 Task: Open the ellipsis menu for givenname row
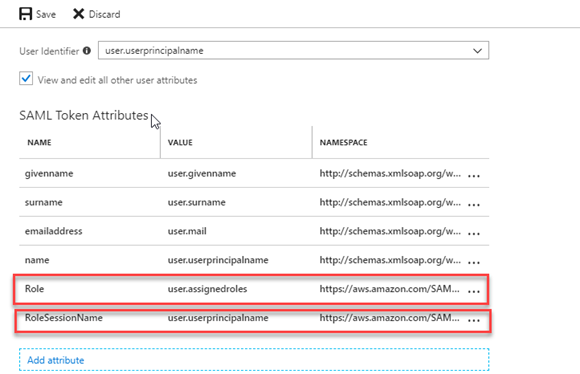pyautogui.click(x=474, y=176)
